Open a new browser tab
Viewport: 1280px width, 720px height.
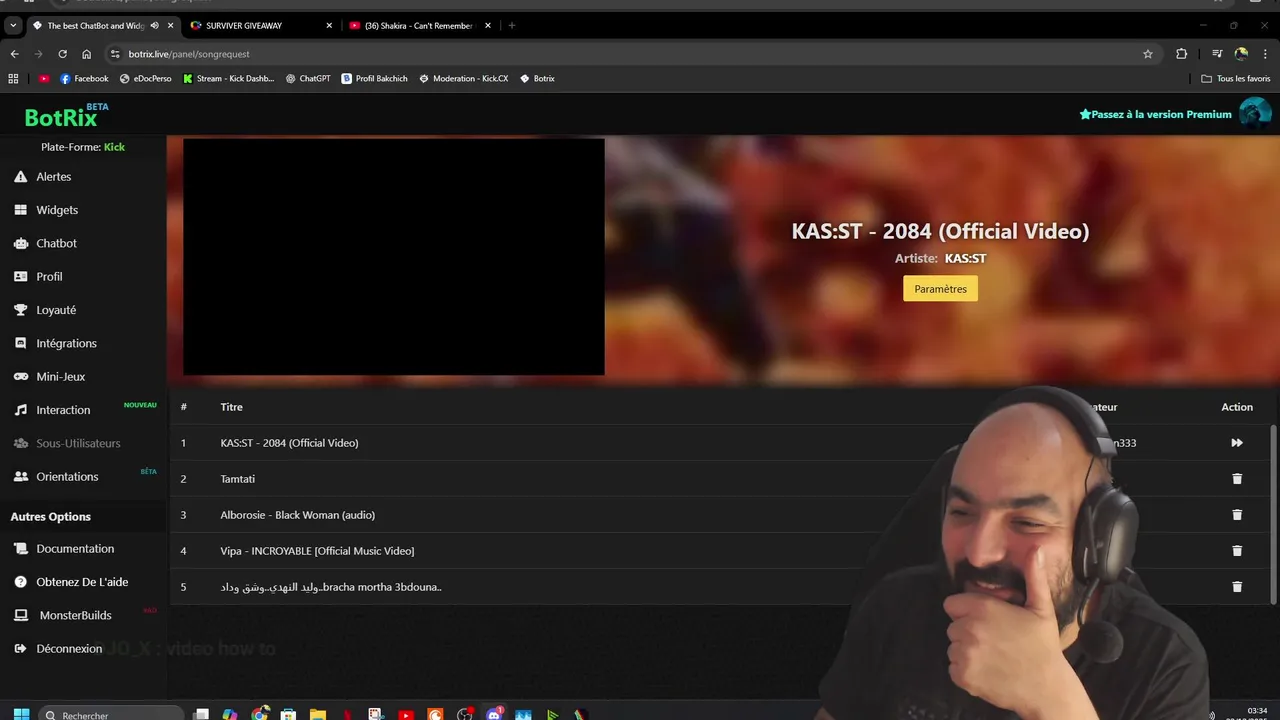coord(512,26)
